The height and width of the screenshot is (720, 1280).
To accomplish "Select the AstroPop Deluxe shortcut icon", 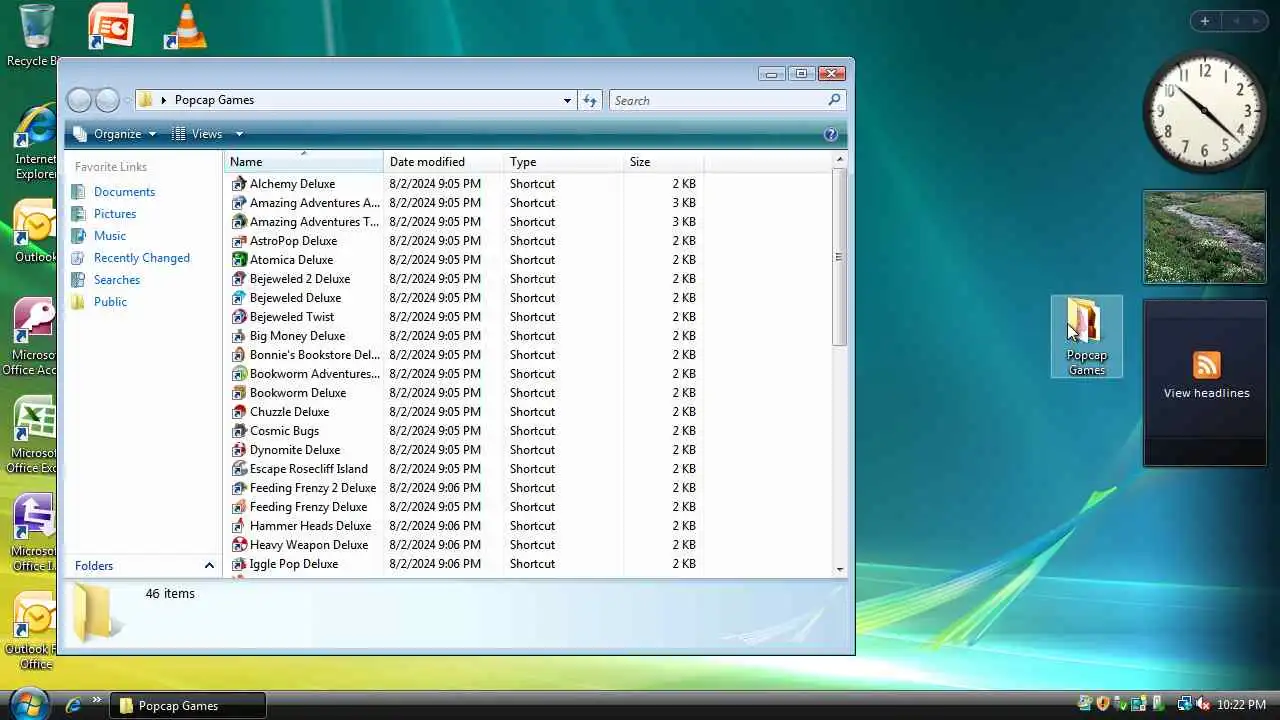I will (239, 241).
